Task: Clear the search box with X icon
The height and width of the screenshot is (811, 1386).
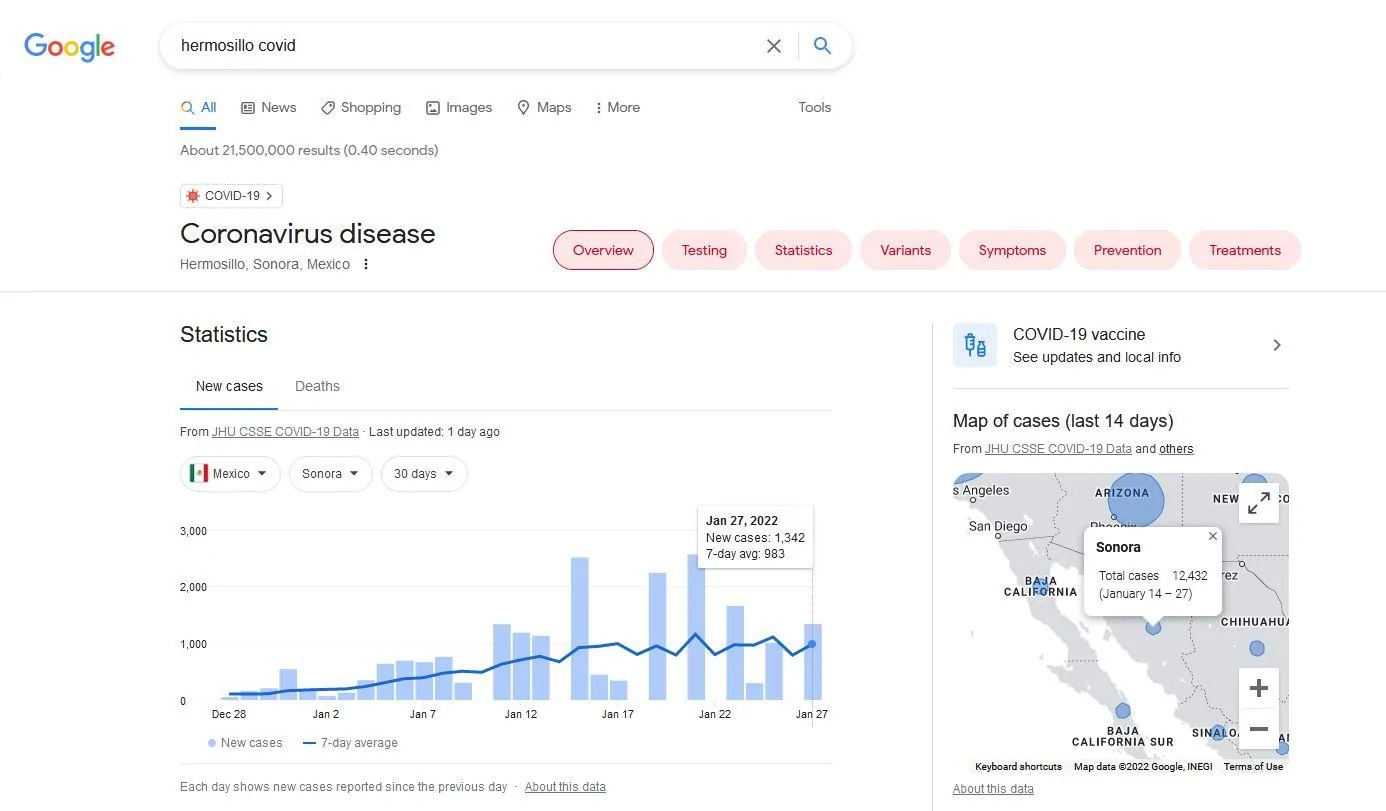Action: pos(773,46)
